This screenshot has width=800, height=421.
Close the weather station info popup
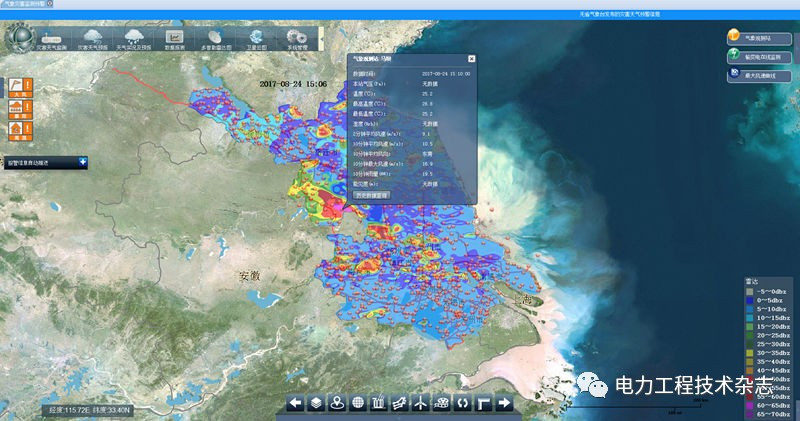click(471, 60)
